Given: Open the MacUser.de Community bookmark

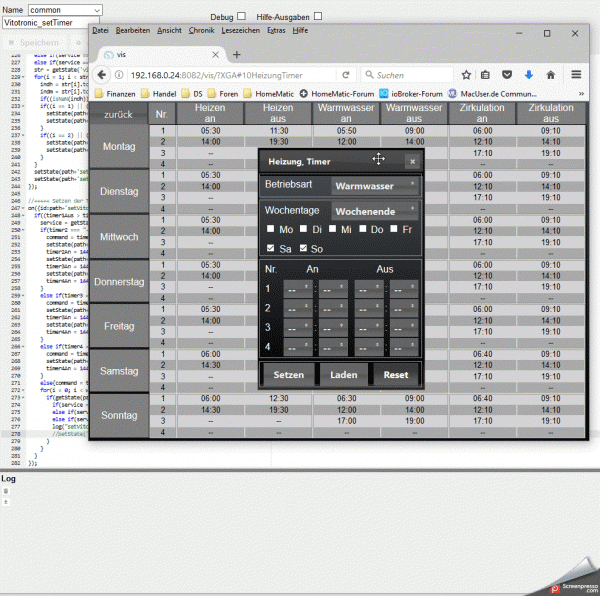Looking at the screenshot, I should coord(492,94).
